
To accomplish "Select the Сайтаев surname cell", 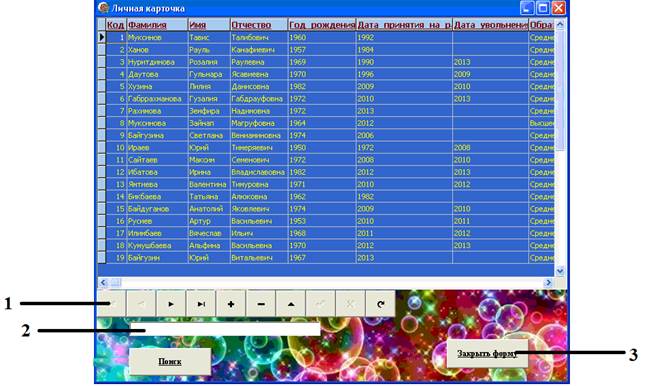I will point(157,160).
